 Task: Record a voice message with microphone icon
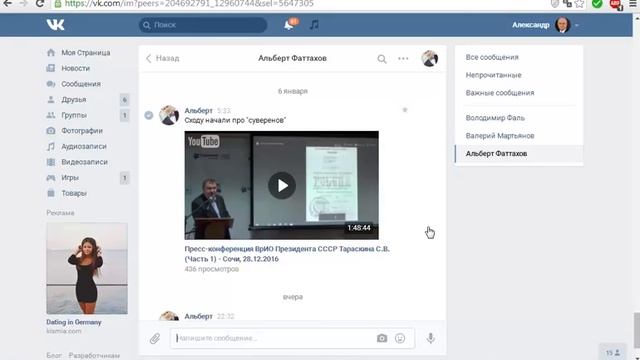(431, 338)
